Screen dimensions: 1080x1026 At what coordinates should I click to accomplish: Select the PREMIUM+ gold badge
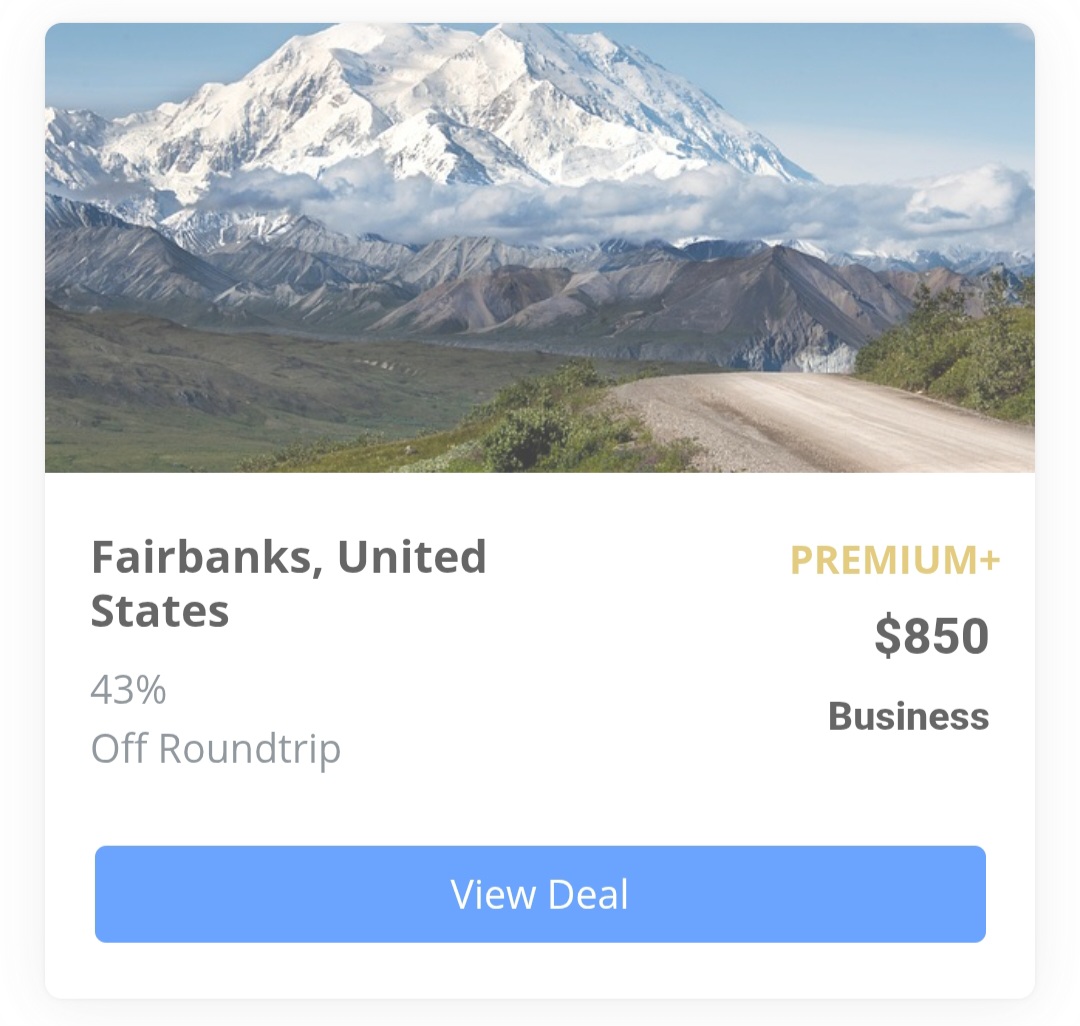pyautogui.click(x=895, y=560)
